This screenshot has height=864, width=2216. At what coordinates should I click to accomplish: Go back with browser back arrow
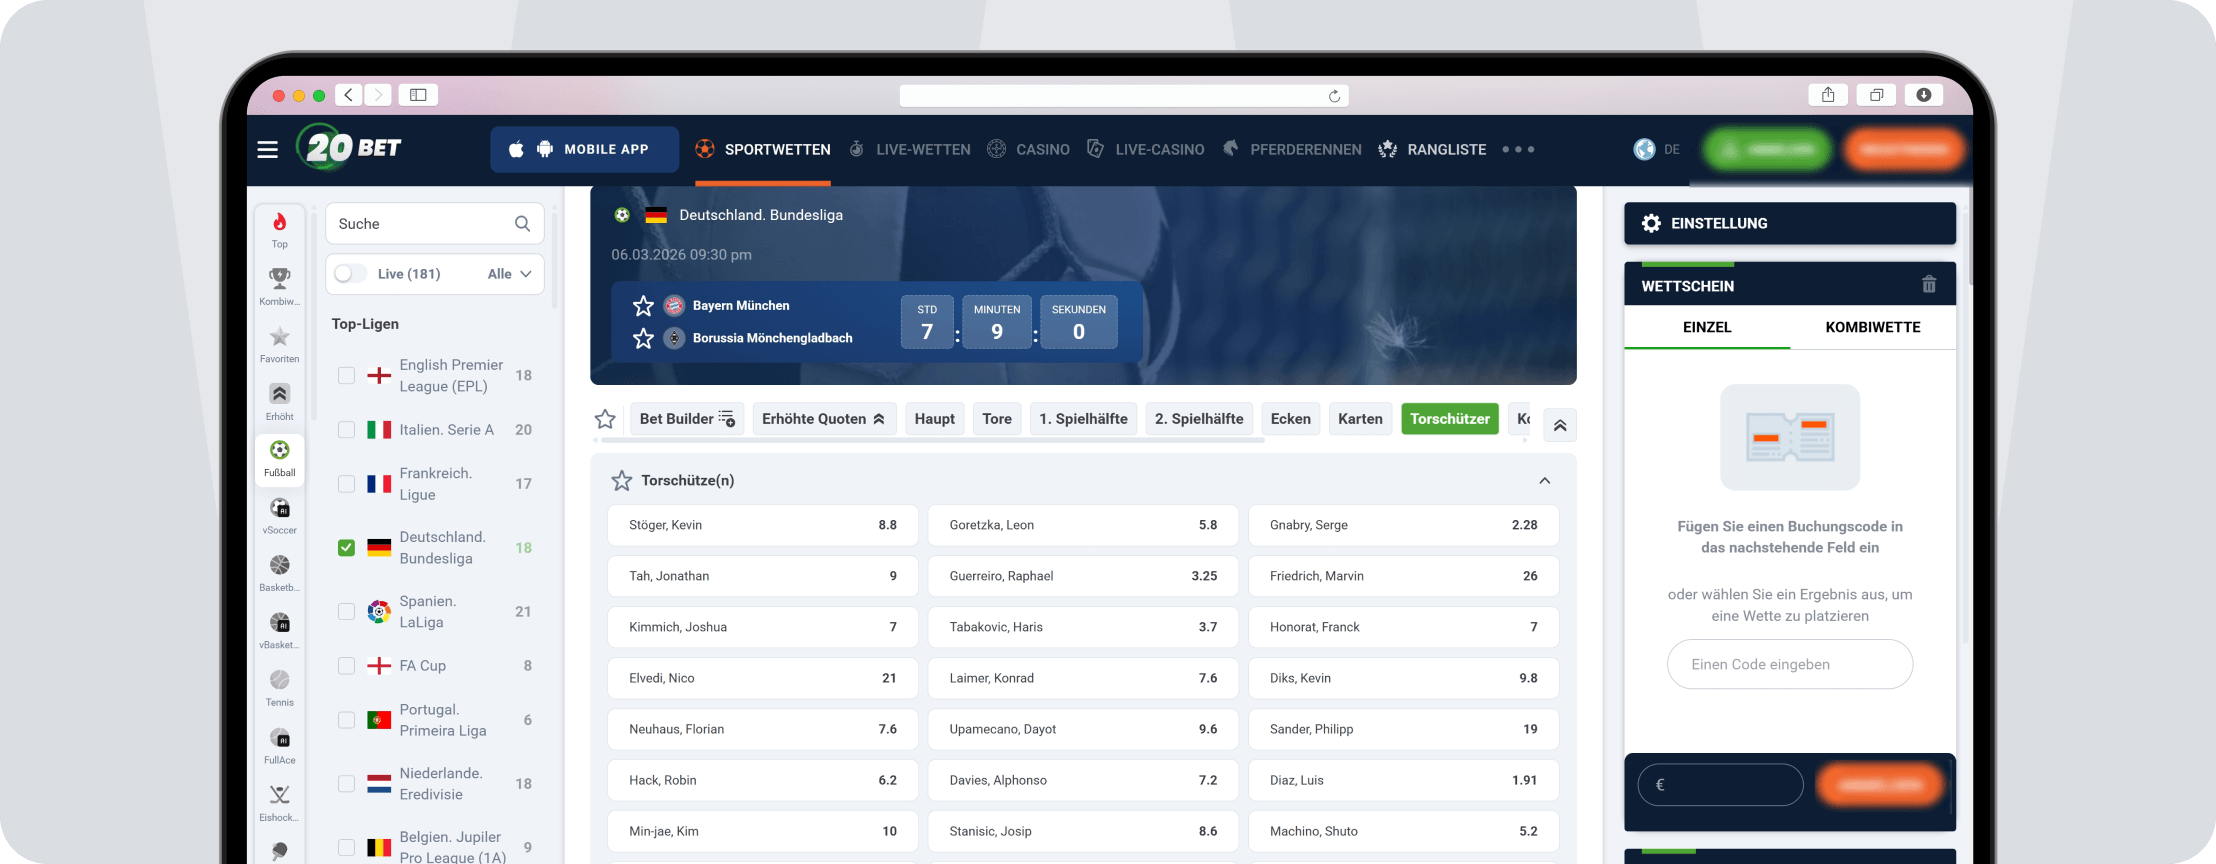point(348,95)
